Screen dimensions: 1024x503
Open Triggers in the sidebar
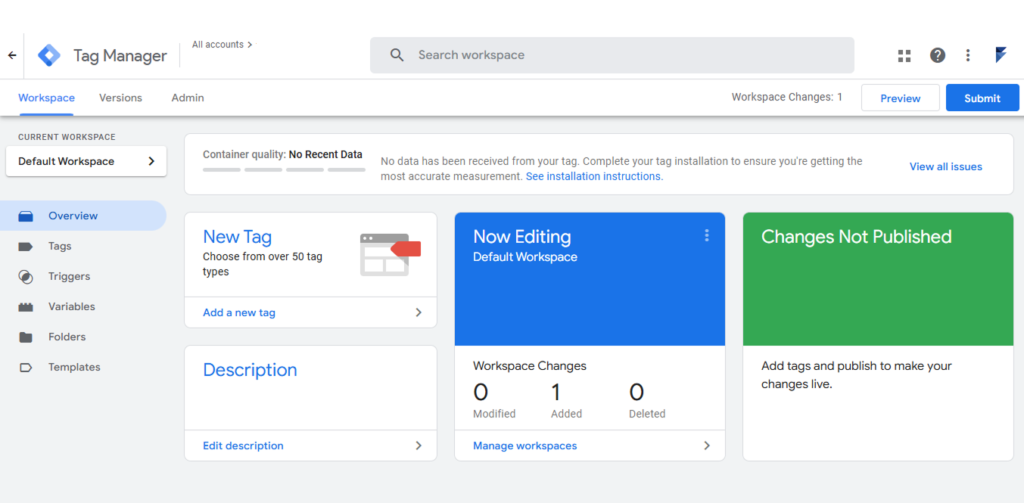point(68,277)
